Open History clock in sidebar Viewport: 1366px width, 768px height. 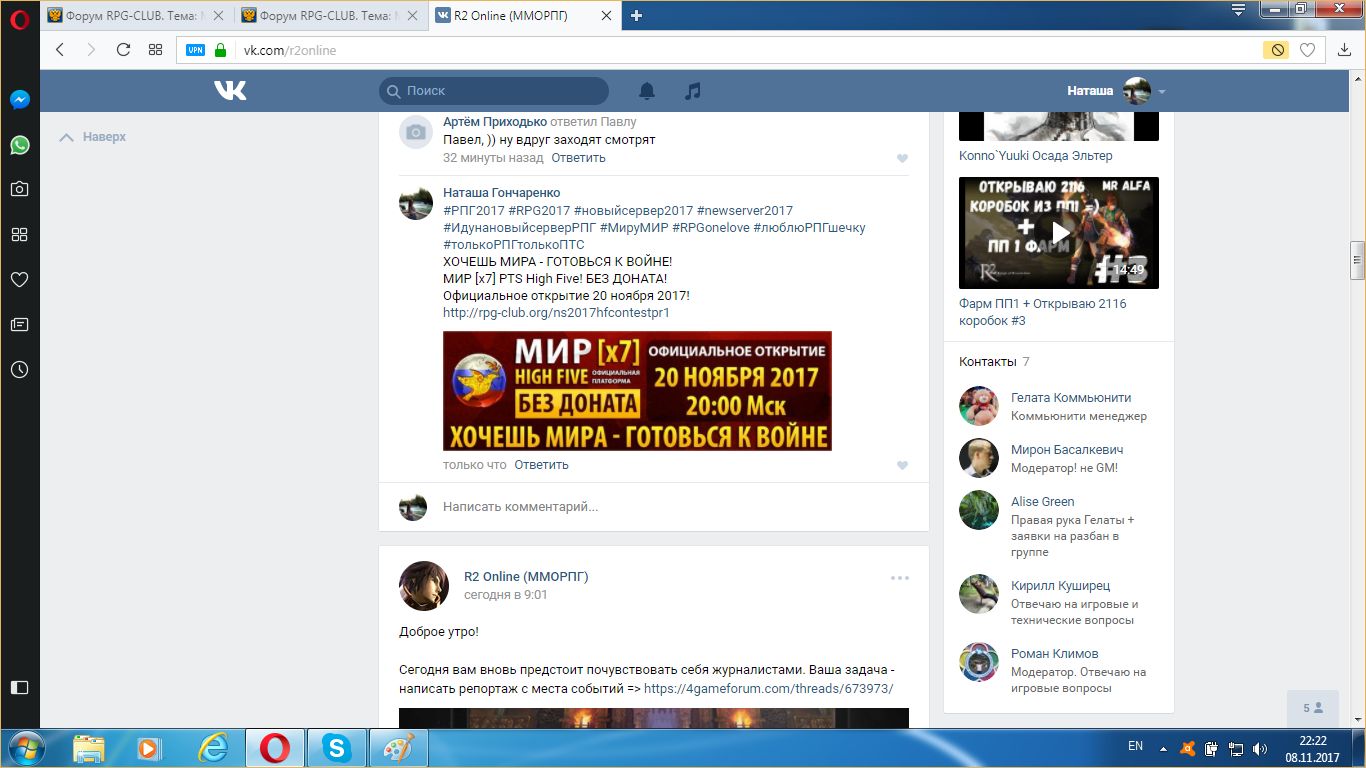19,369
